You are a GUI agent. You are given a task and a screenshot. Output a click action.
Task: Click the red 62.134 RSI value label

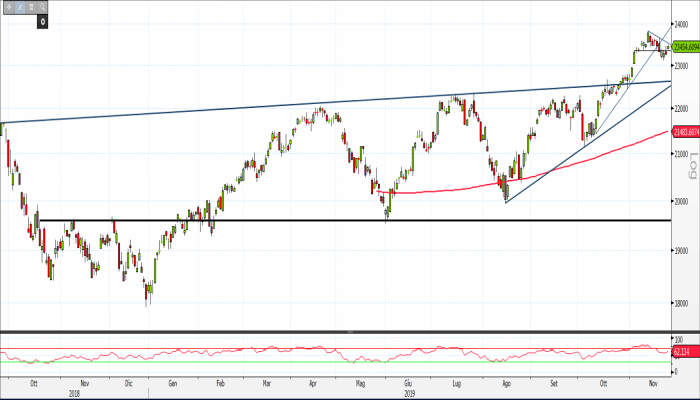(684, 352)
